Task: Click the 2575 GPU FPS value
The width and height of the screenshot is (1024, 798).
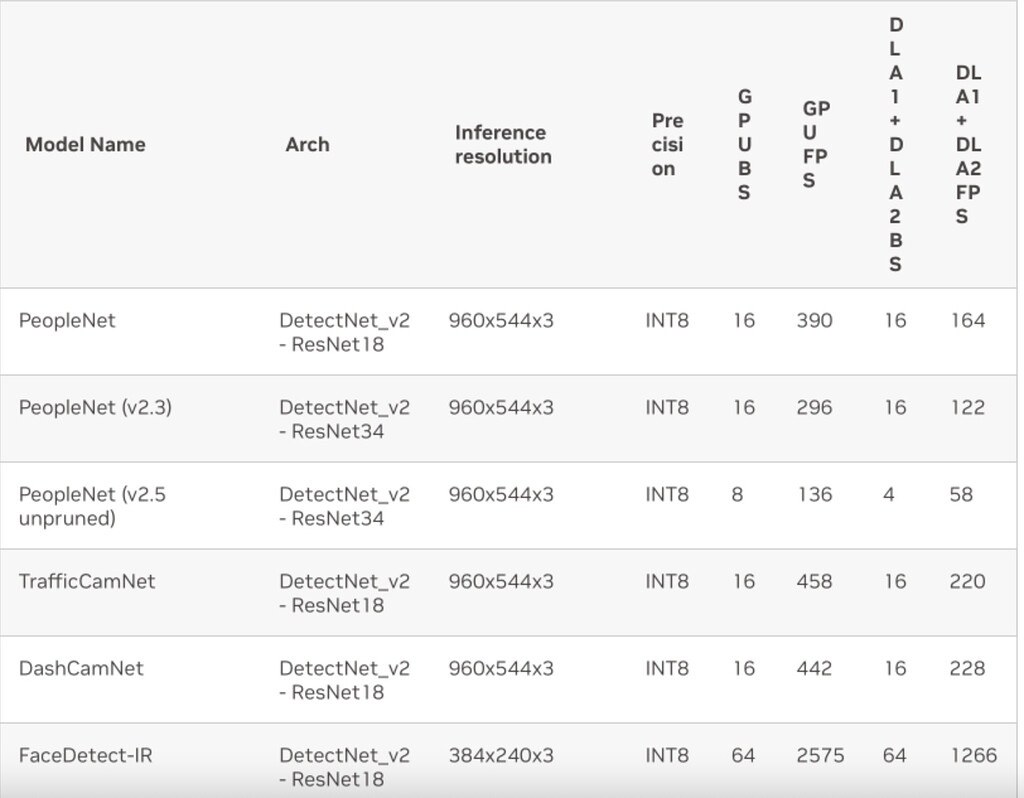Action: click(x=820, y=756)
